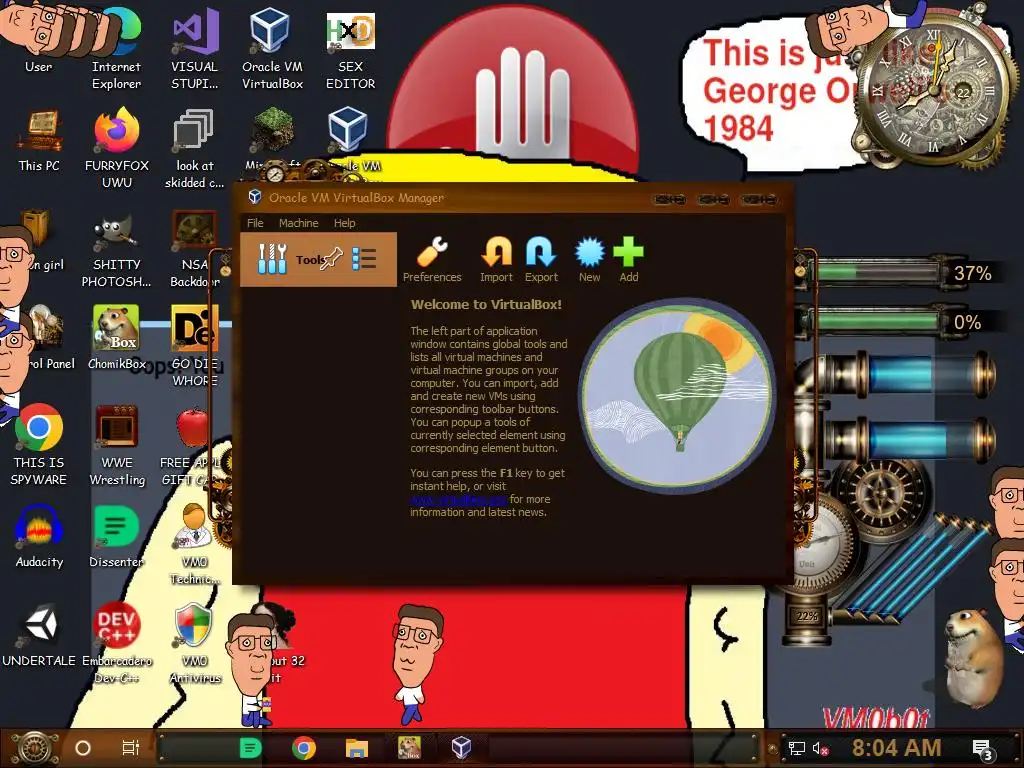This screenshot has width=1024, height=768.
Task: Pin the Tools pane with pushpin icon
Action: (332, 259)
